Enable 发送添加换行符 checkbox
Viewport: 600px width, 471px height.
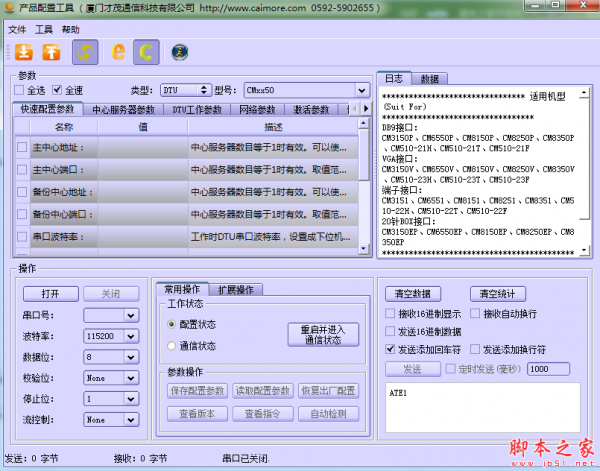tap(475, 349)
